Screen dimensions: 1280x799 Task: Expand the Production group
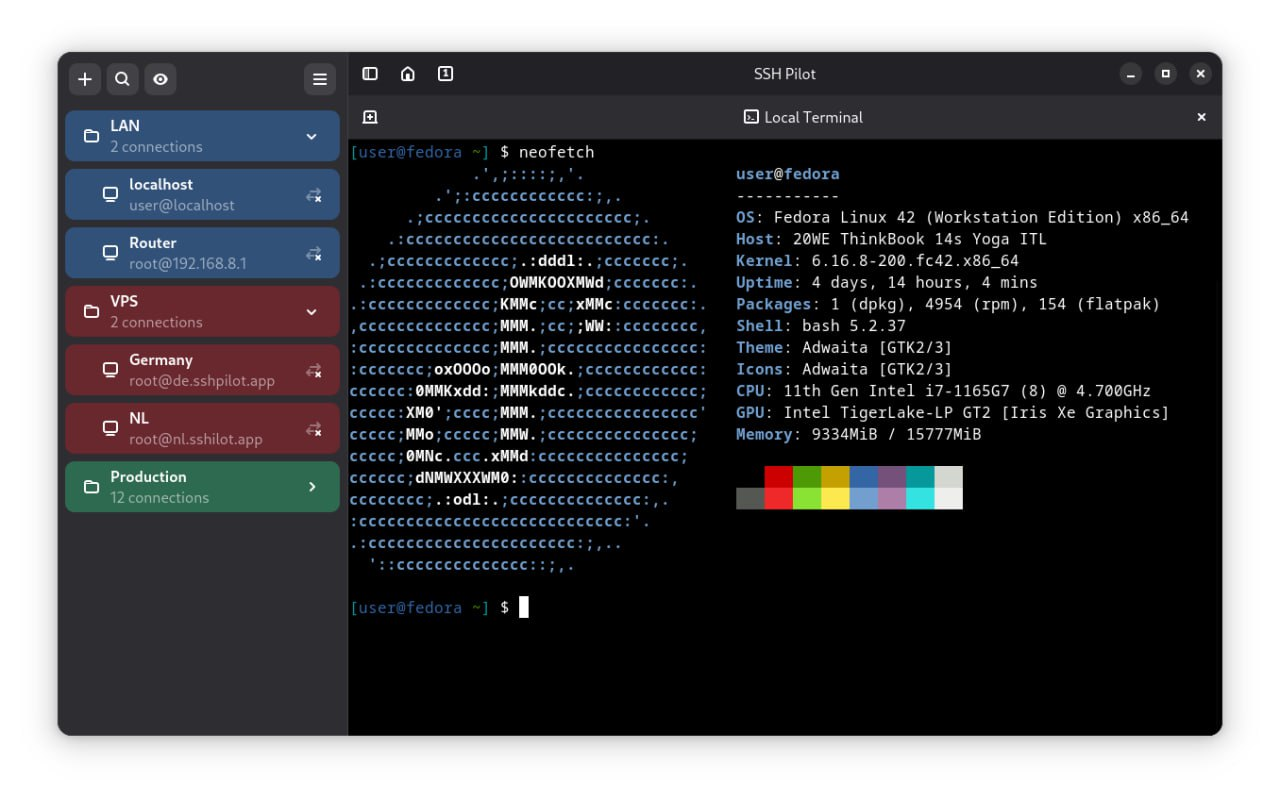(x=311, y=487)
